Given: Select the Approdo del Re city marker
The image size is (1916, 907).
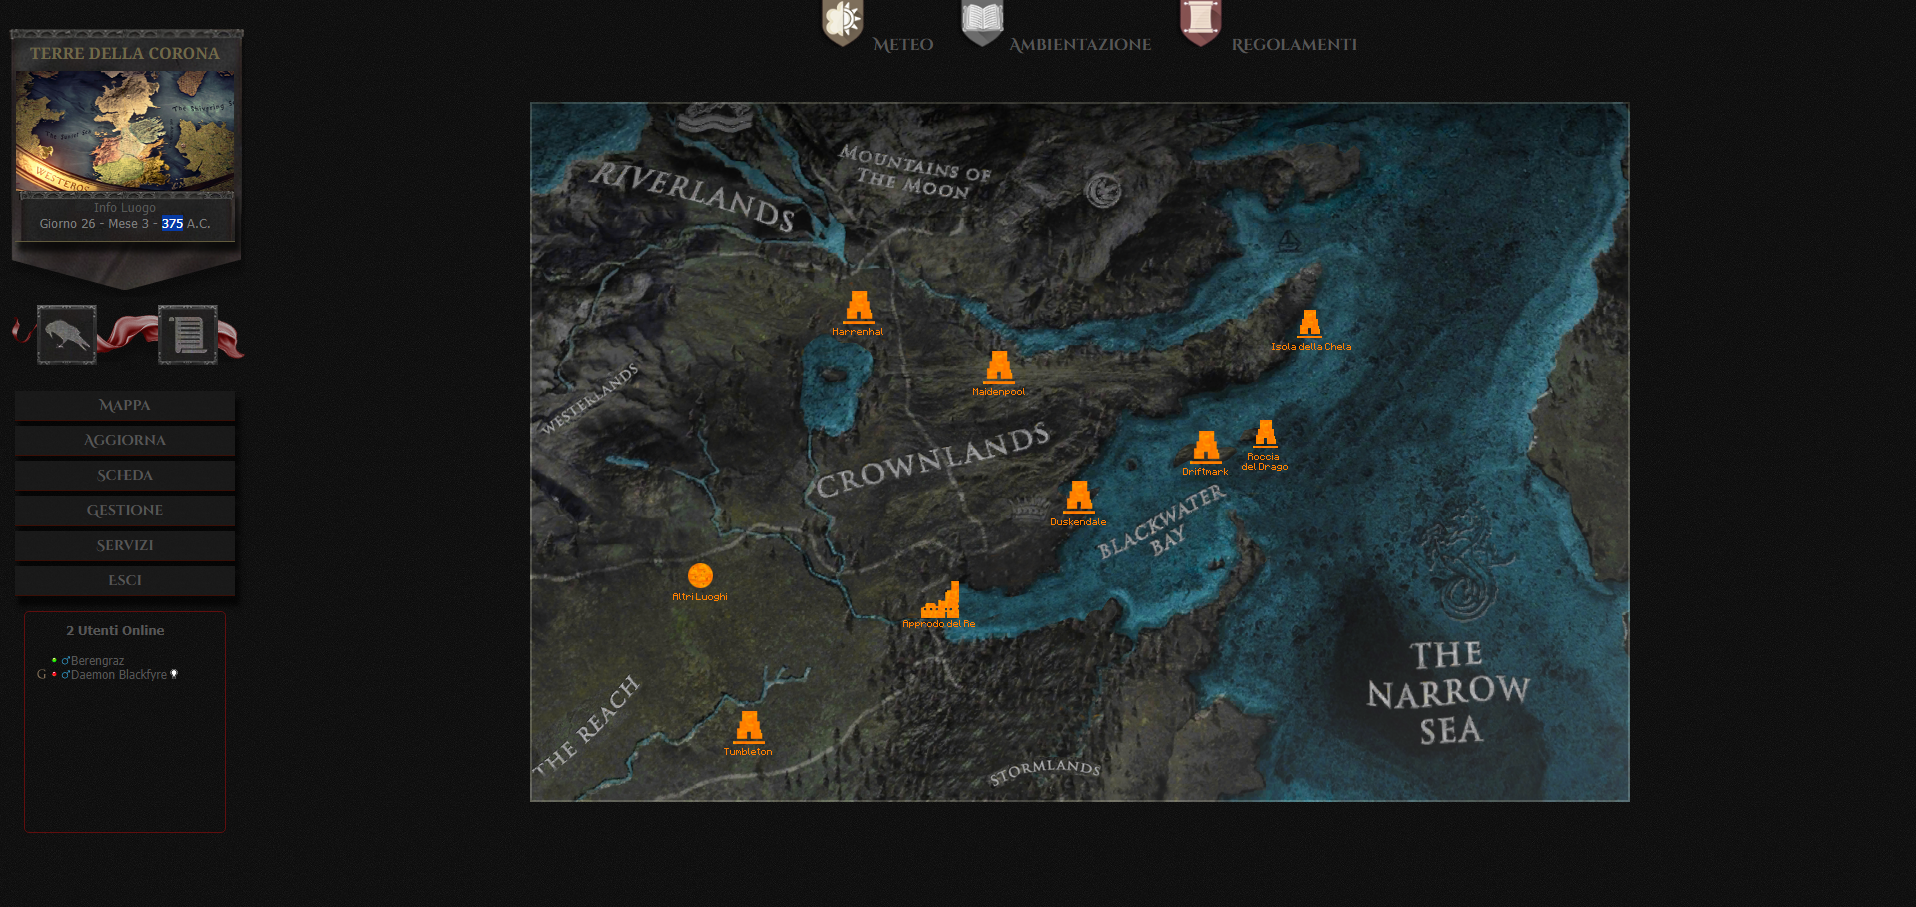Looking at the screenshot, I should coord(940,600).
